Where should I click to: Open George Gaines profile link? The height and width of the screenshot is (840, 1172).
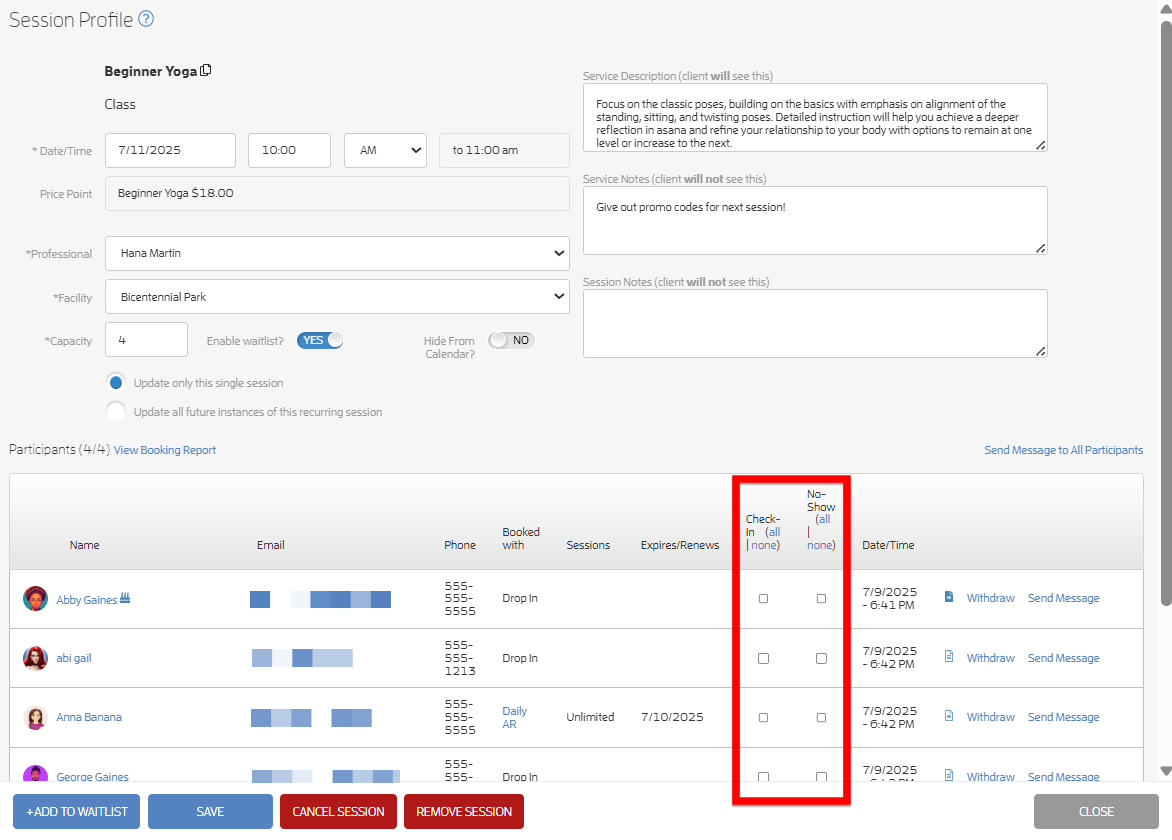coord(93,776)
